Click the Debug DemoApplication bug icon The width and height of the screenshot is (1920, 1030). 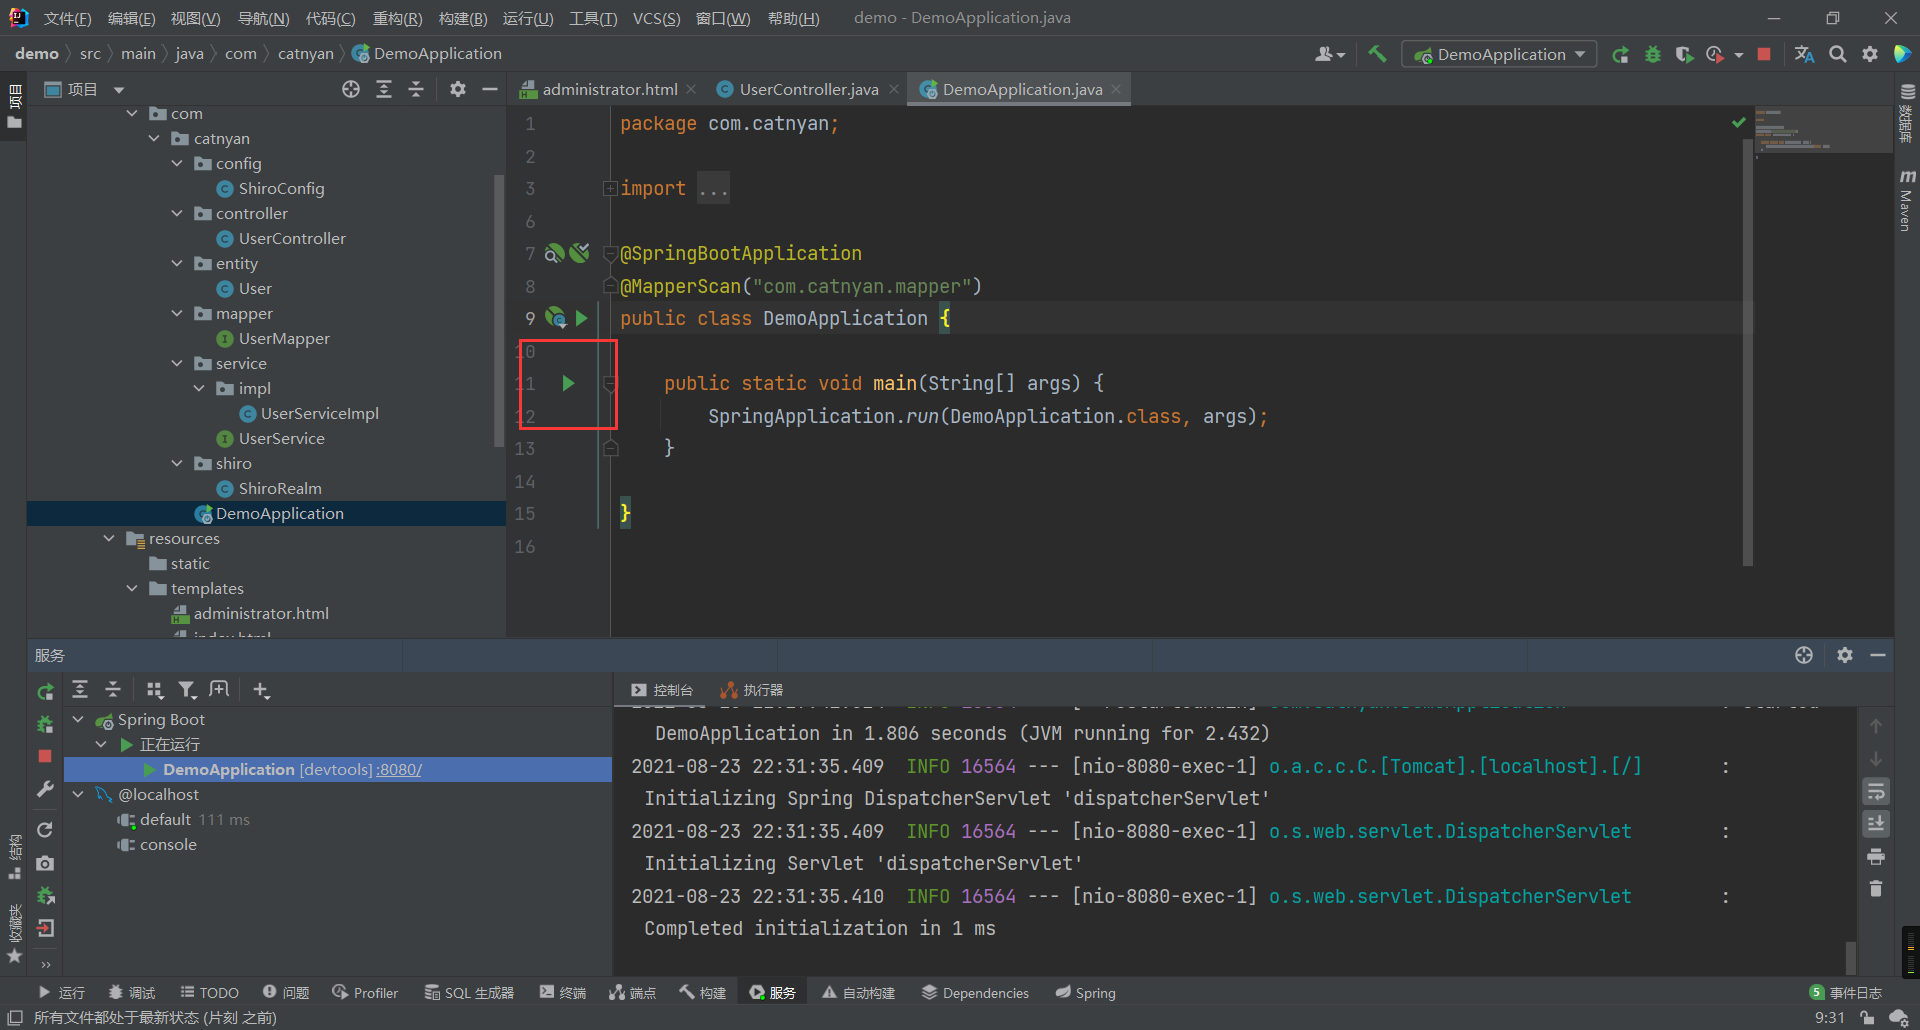click(x=1652, y=54)
